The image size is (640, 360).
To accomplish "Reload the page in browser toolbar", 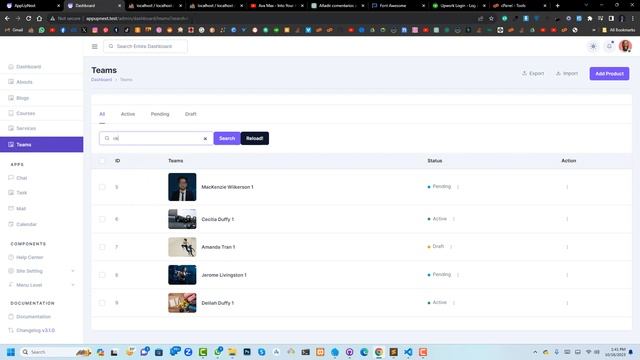I will point(28,18).
